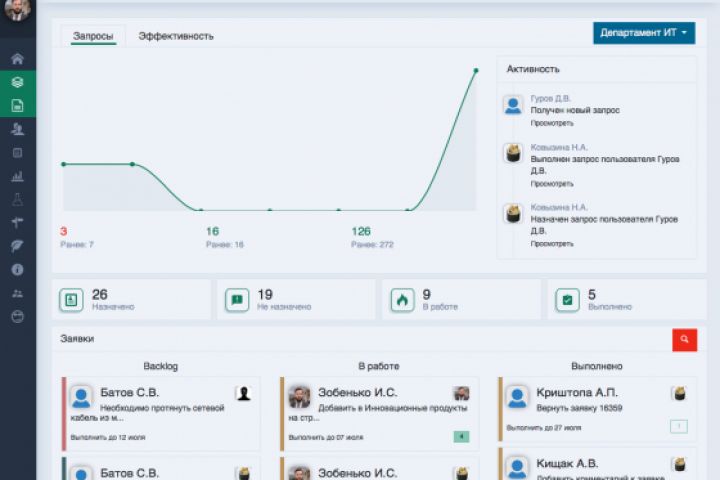Open the info circle sidebar icon

tap(17, 270)
